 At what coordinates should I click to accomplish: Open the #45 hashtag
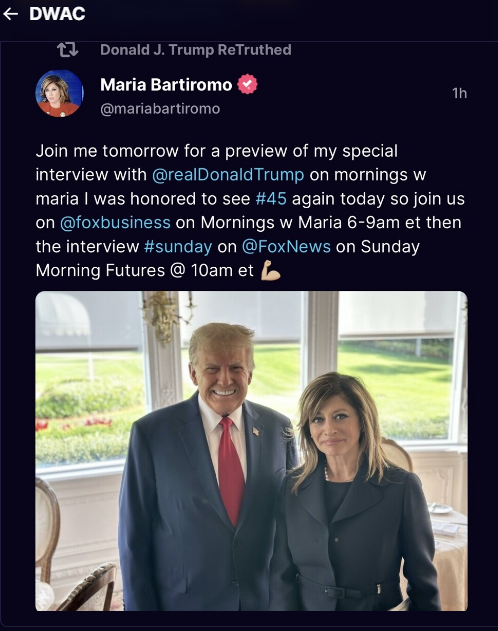click(271, 199)
